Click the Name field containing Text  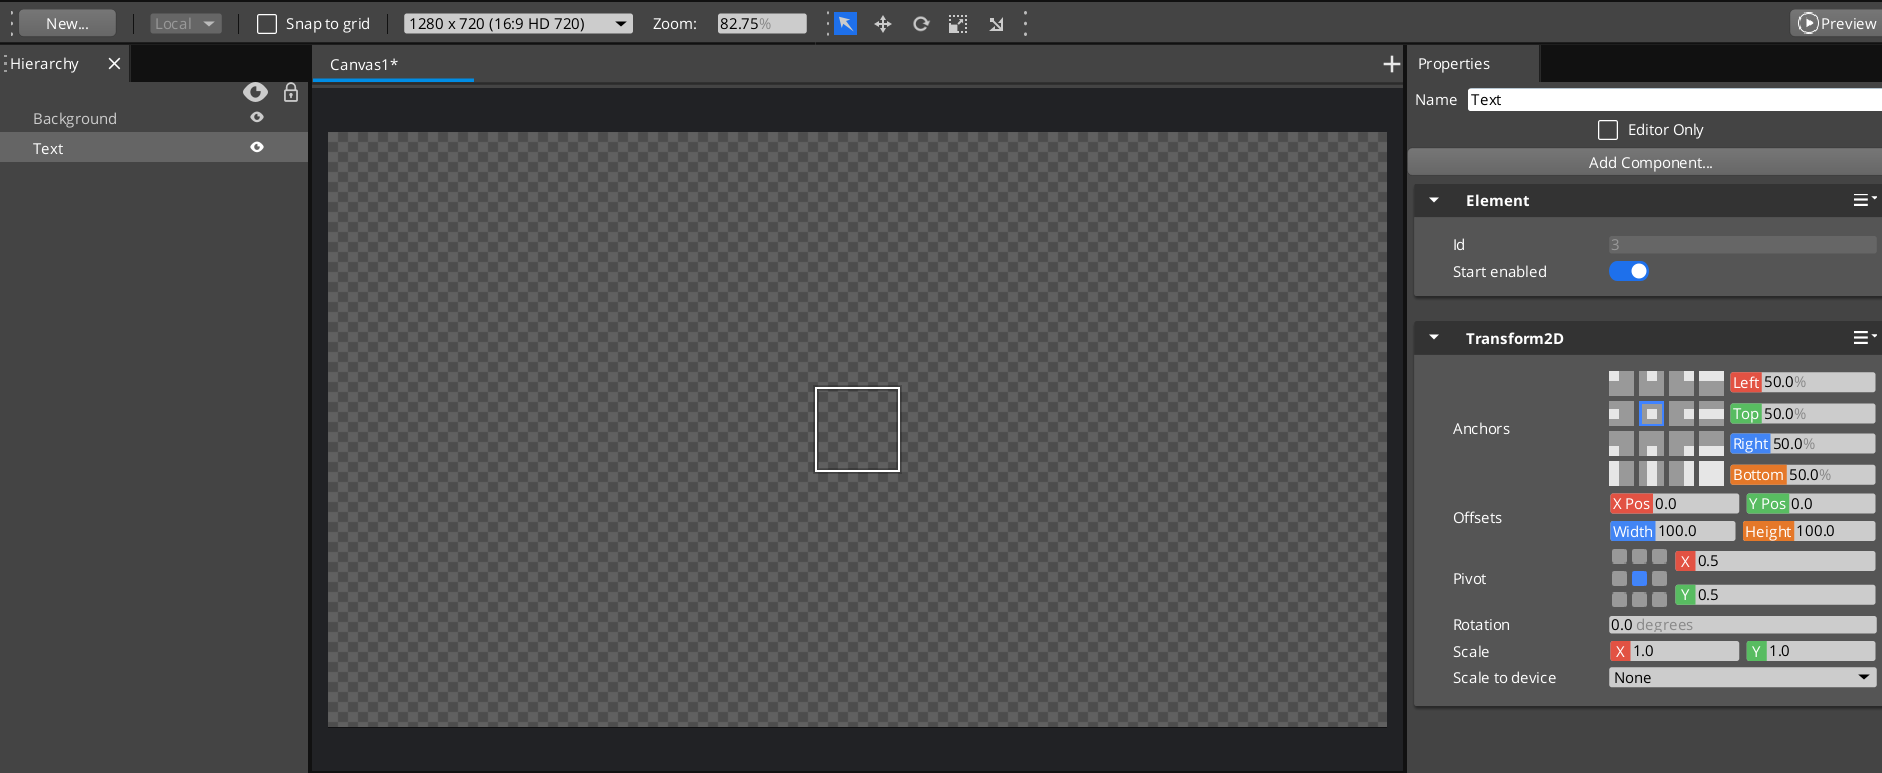click(x=1675, y=100)
